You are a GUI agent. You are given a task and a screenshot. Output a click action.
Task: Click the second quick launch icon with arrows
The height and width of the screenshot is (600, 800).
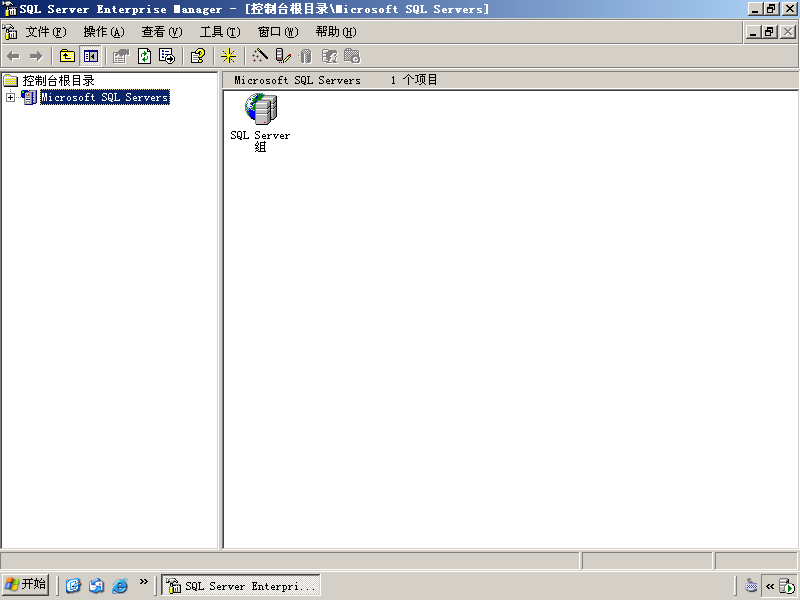pos(96,585)
